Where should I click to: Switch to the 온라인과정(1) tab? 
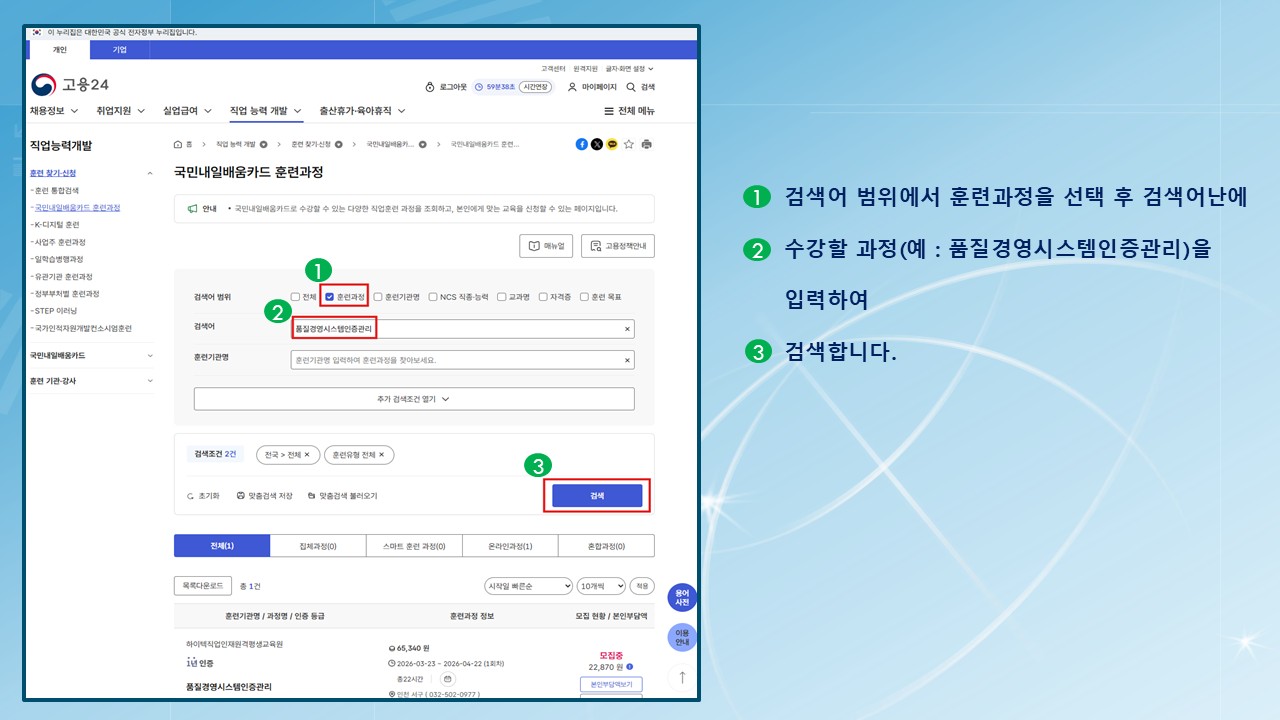click(x=510, y=546)
